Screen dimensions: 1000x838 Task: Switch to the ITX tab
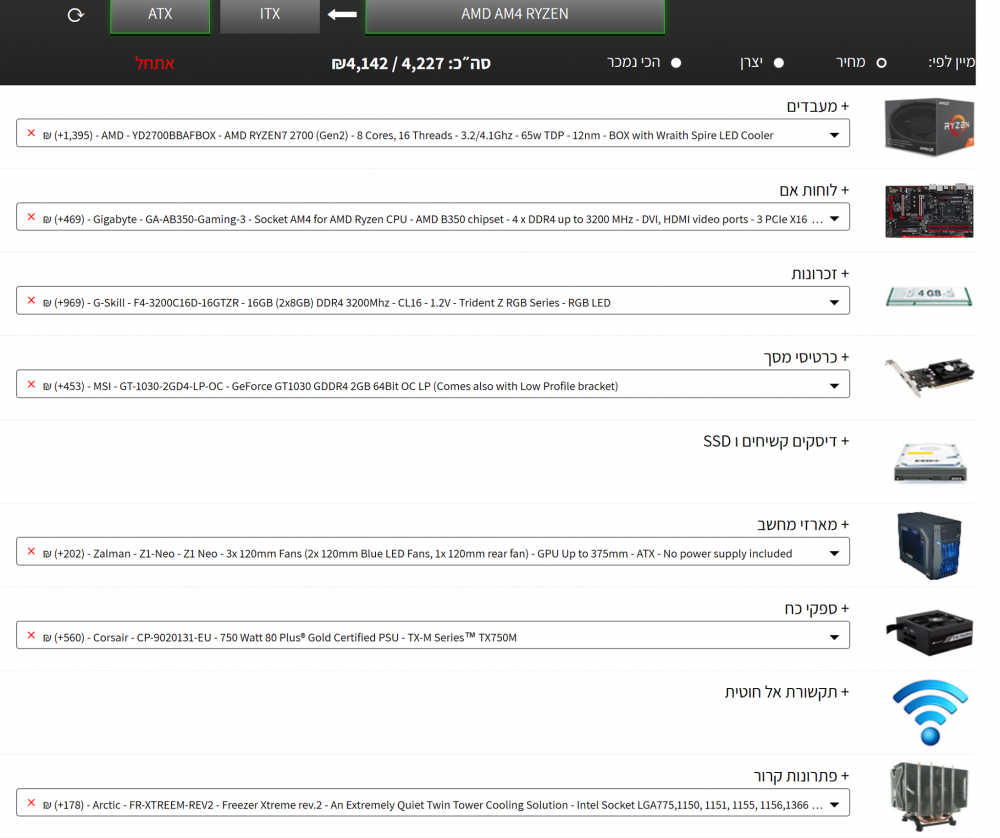tap(270, 15)
